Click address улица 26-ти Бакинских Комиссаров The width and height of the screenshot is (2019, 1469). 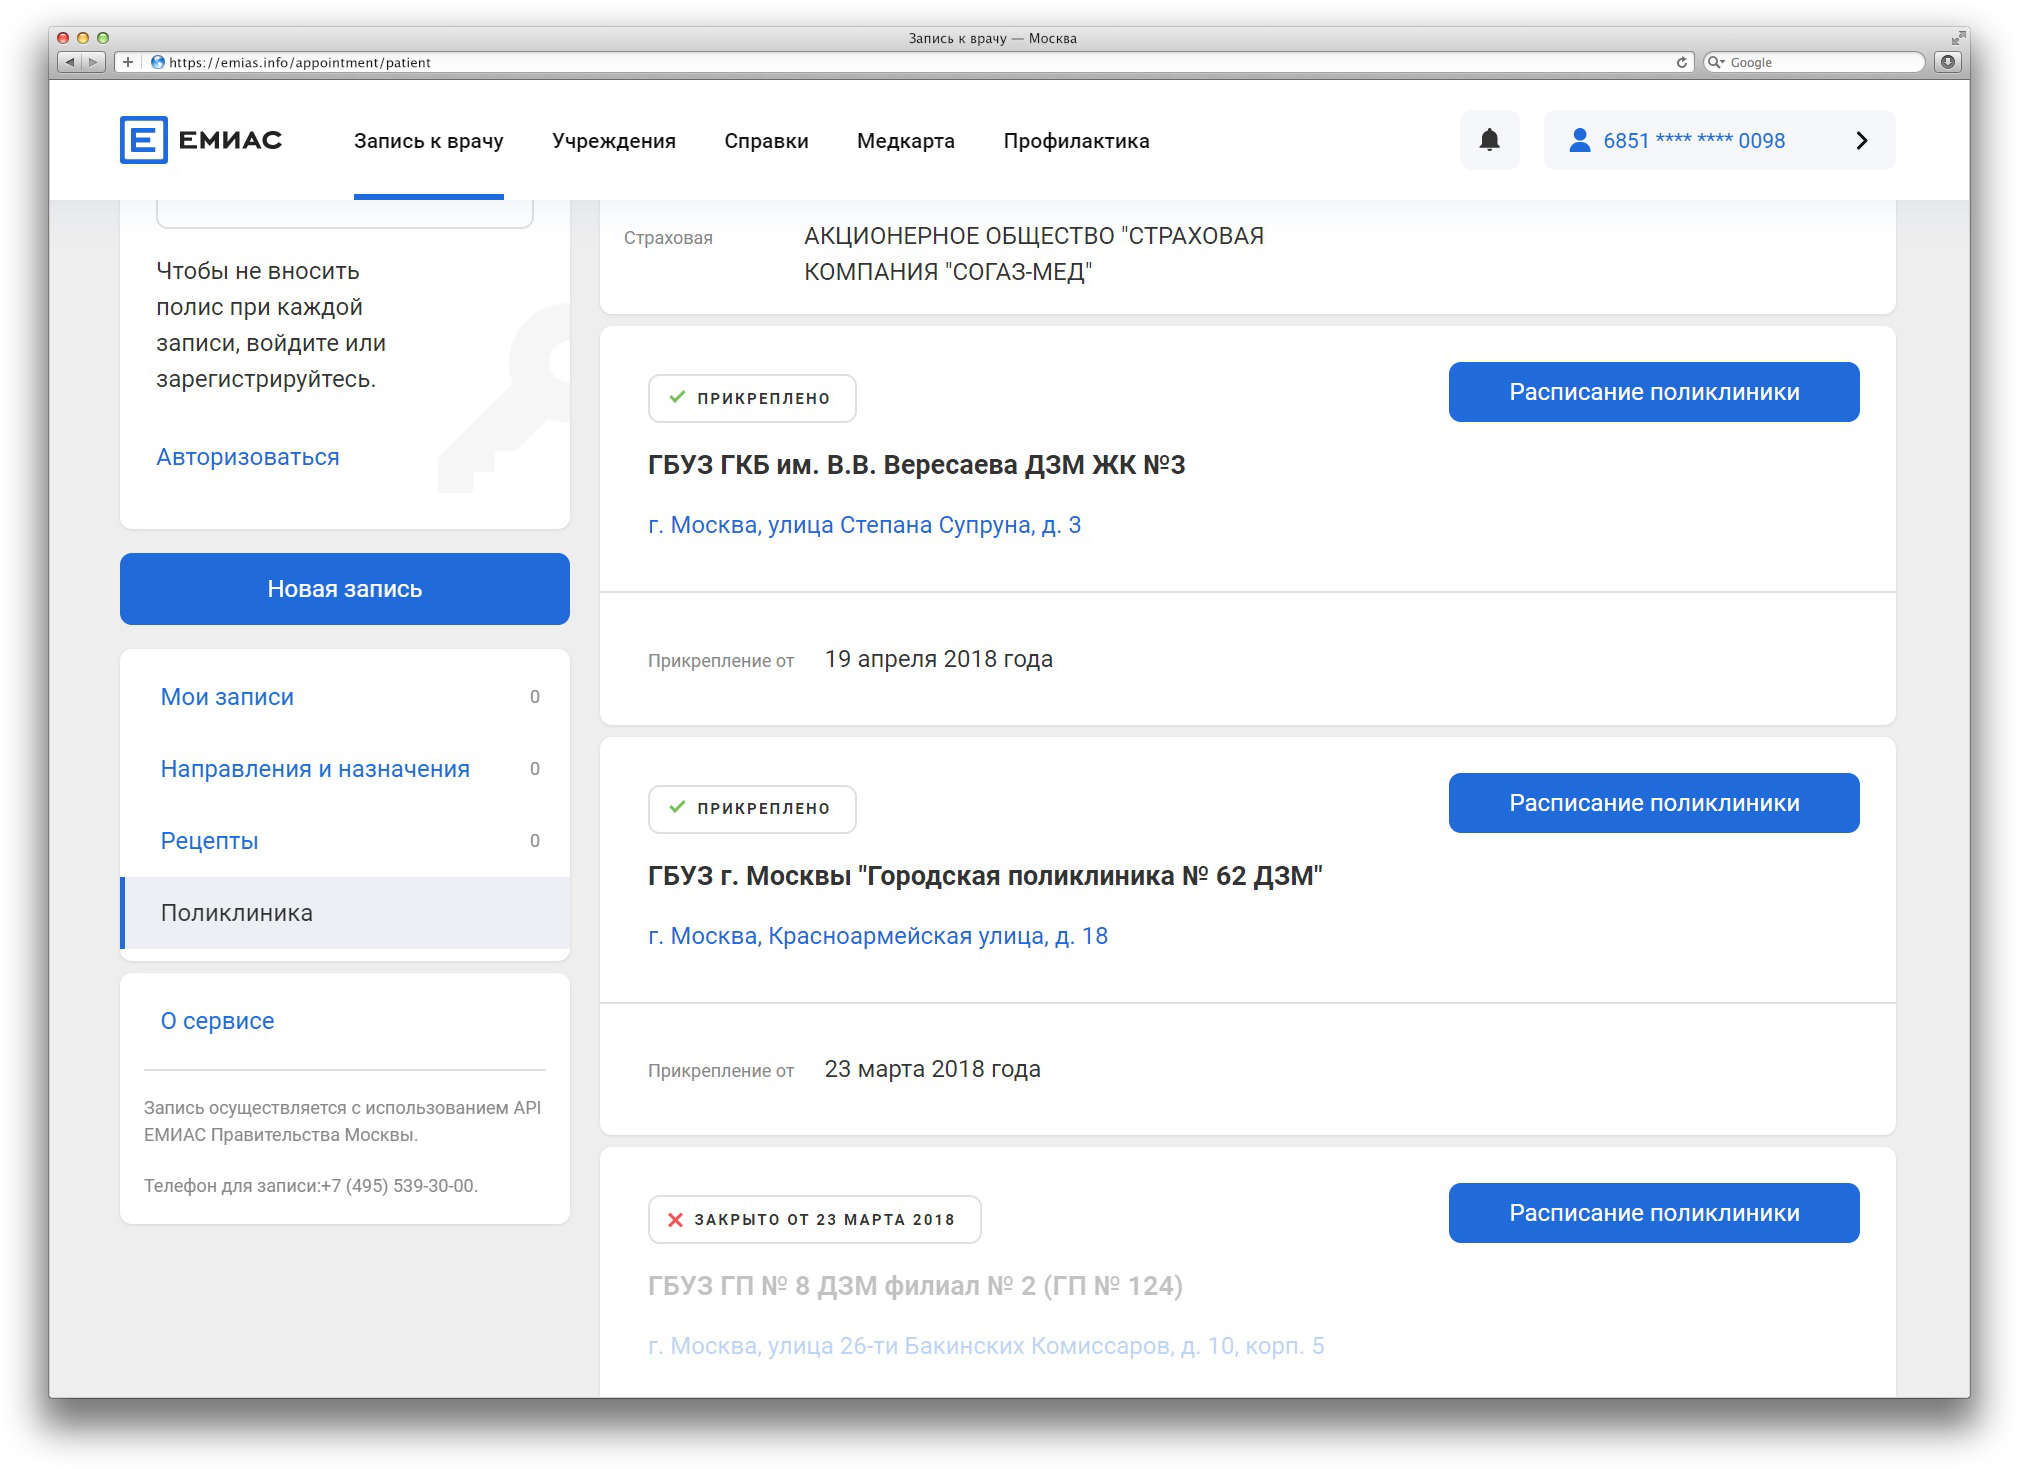[x=986, y=1346]
